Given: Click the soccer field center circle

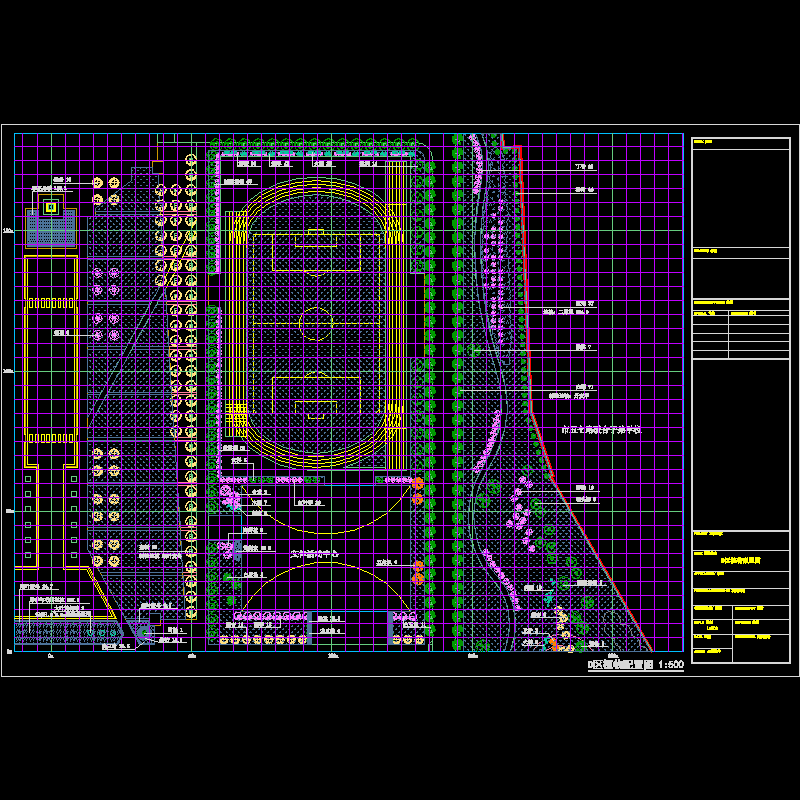Looking at the screenshot, I should (x=316, y=324).
